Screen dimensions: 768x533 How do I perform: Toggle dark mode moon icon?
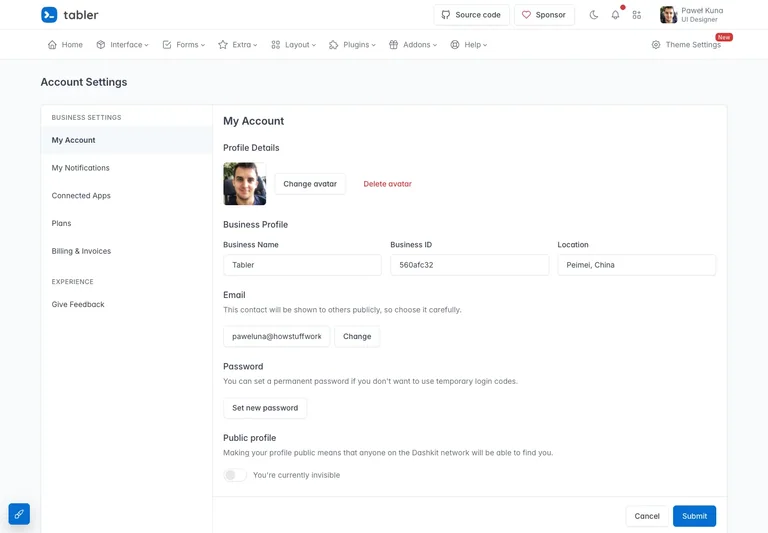(594, 15)
